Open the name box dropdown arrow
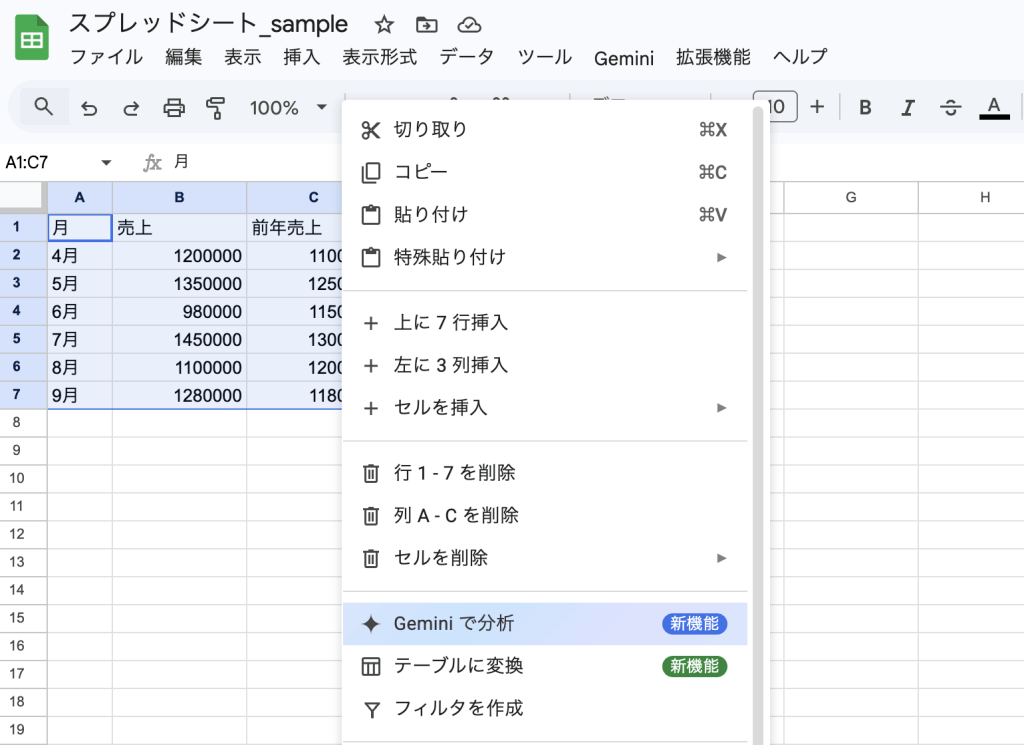Image resolution: width=1024 pixels, height=745 pixels. [x=106, y=162]
